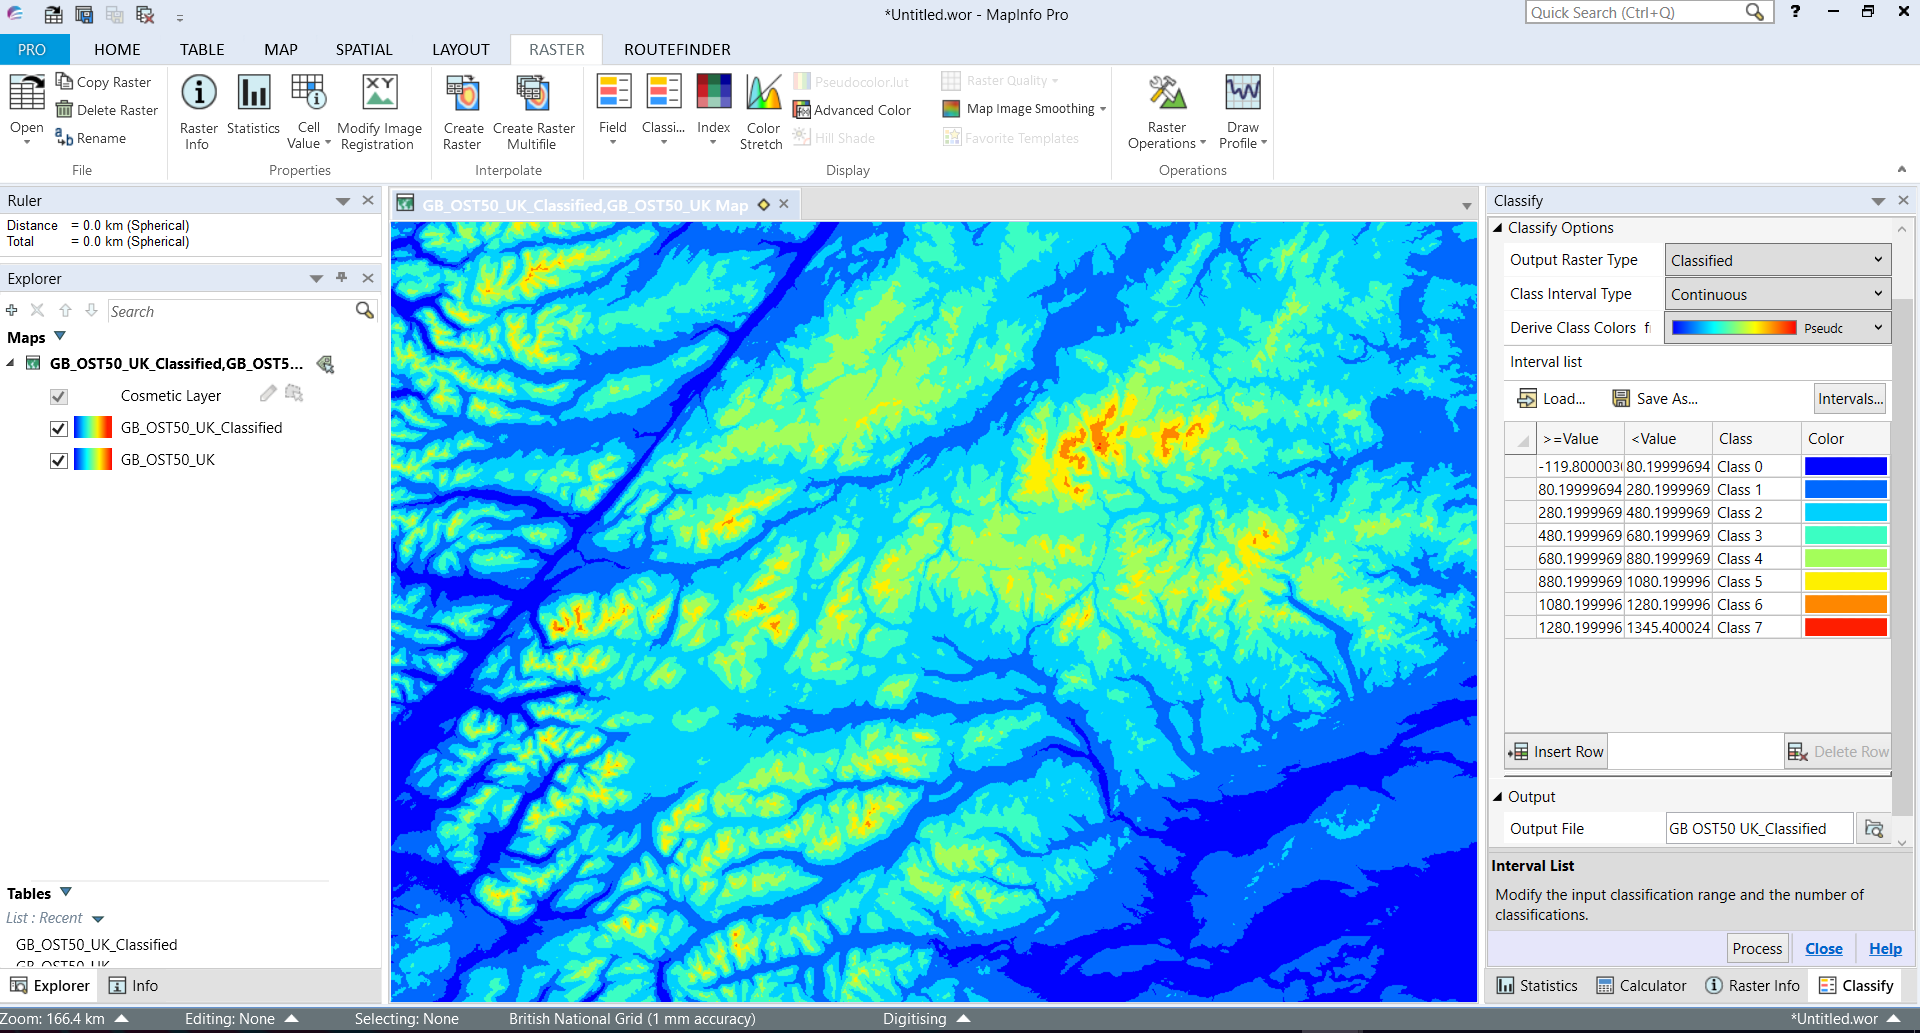The height and width of the screenshot is (1033, 1920).
Task: Click the edit pencil icon on Cosmetic Layer
Action: (268, 394)
